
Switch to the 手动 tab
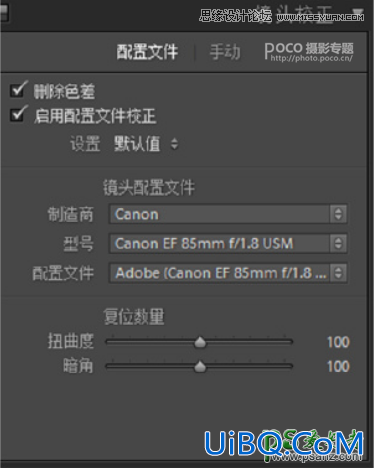(225, 52)
